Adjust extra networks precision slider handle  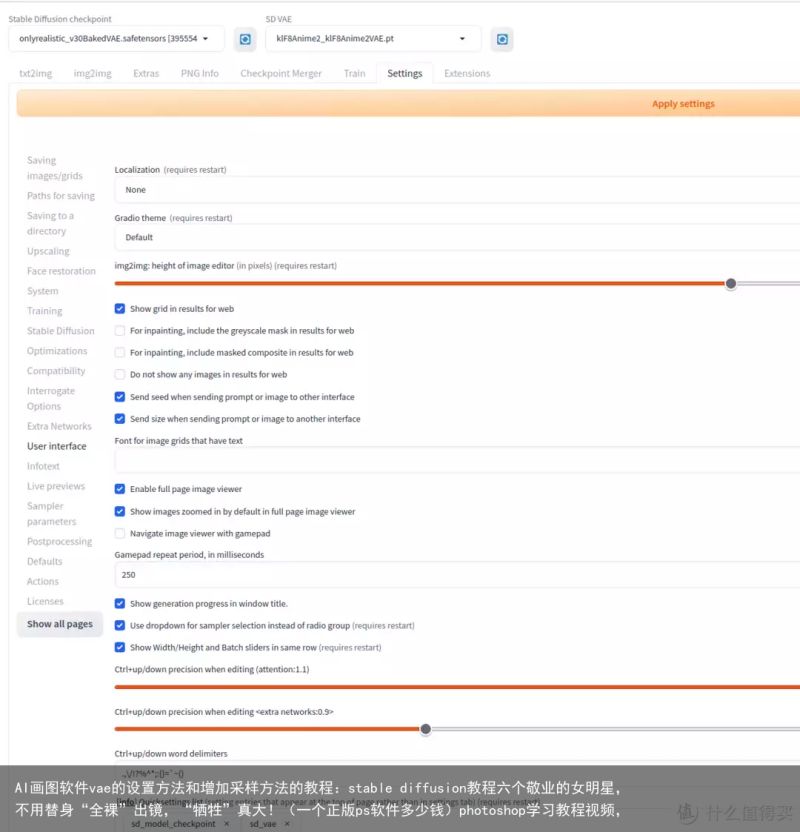(x=425, y=729)
